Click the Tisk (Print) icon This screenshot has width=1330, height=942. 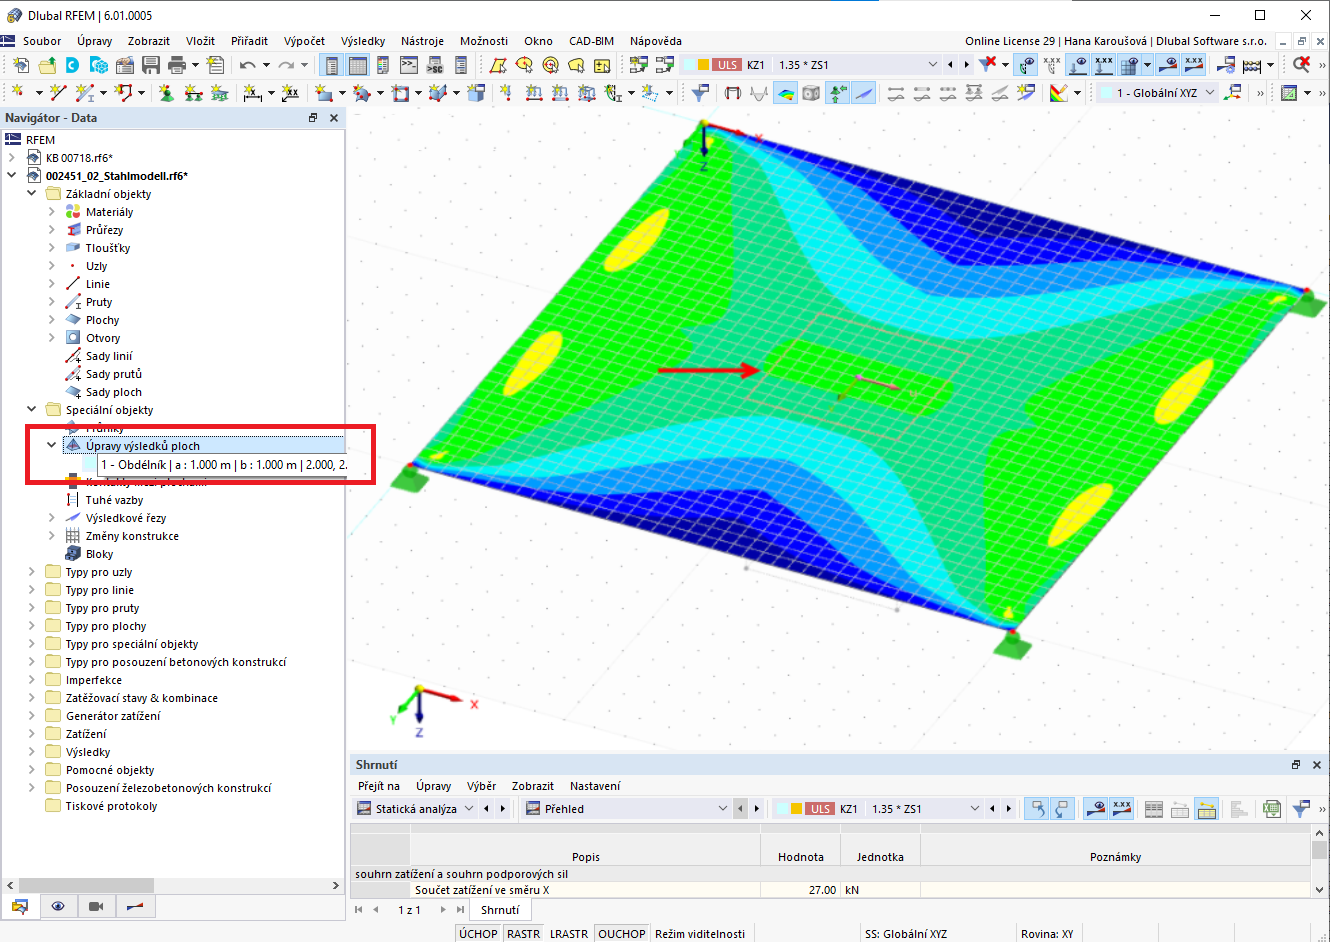coord(176,64)
